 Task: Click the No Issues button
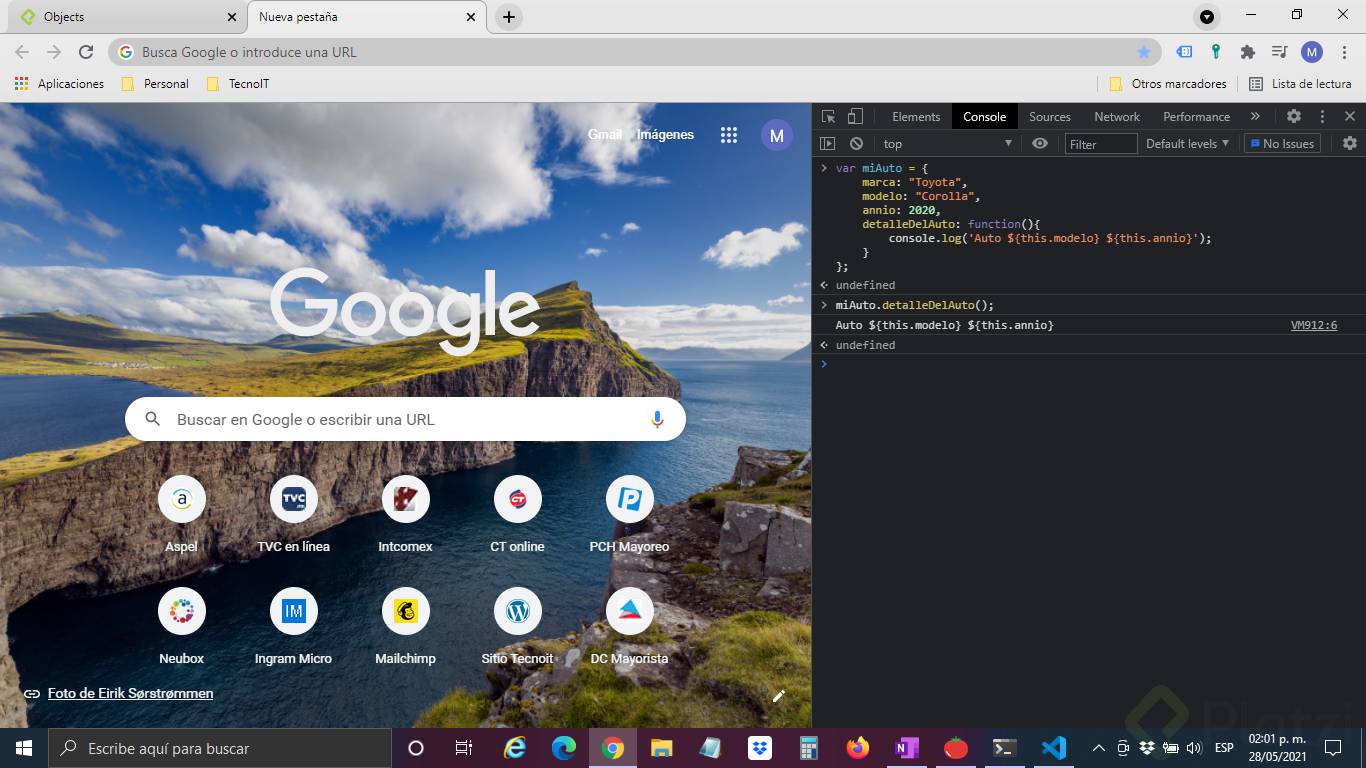point(1282,144)
